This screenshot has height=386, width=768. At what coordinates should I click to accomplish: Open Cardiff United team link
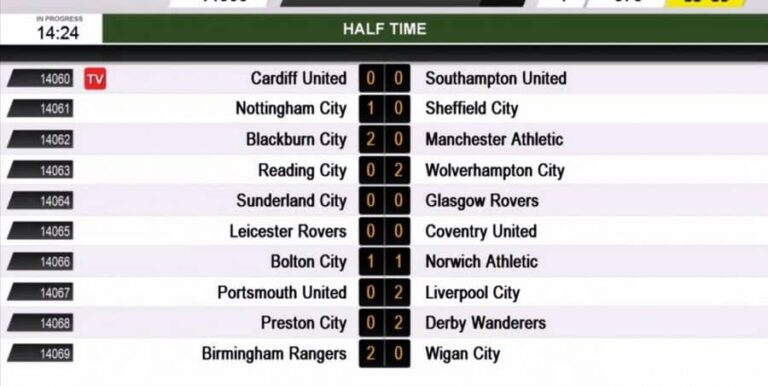298,78
